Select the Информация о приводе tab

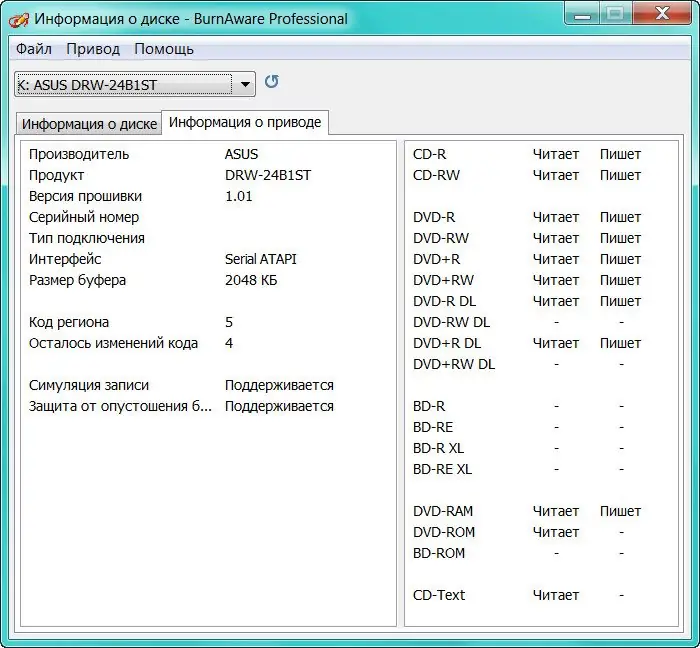(245, 122)
